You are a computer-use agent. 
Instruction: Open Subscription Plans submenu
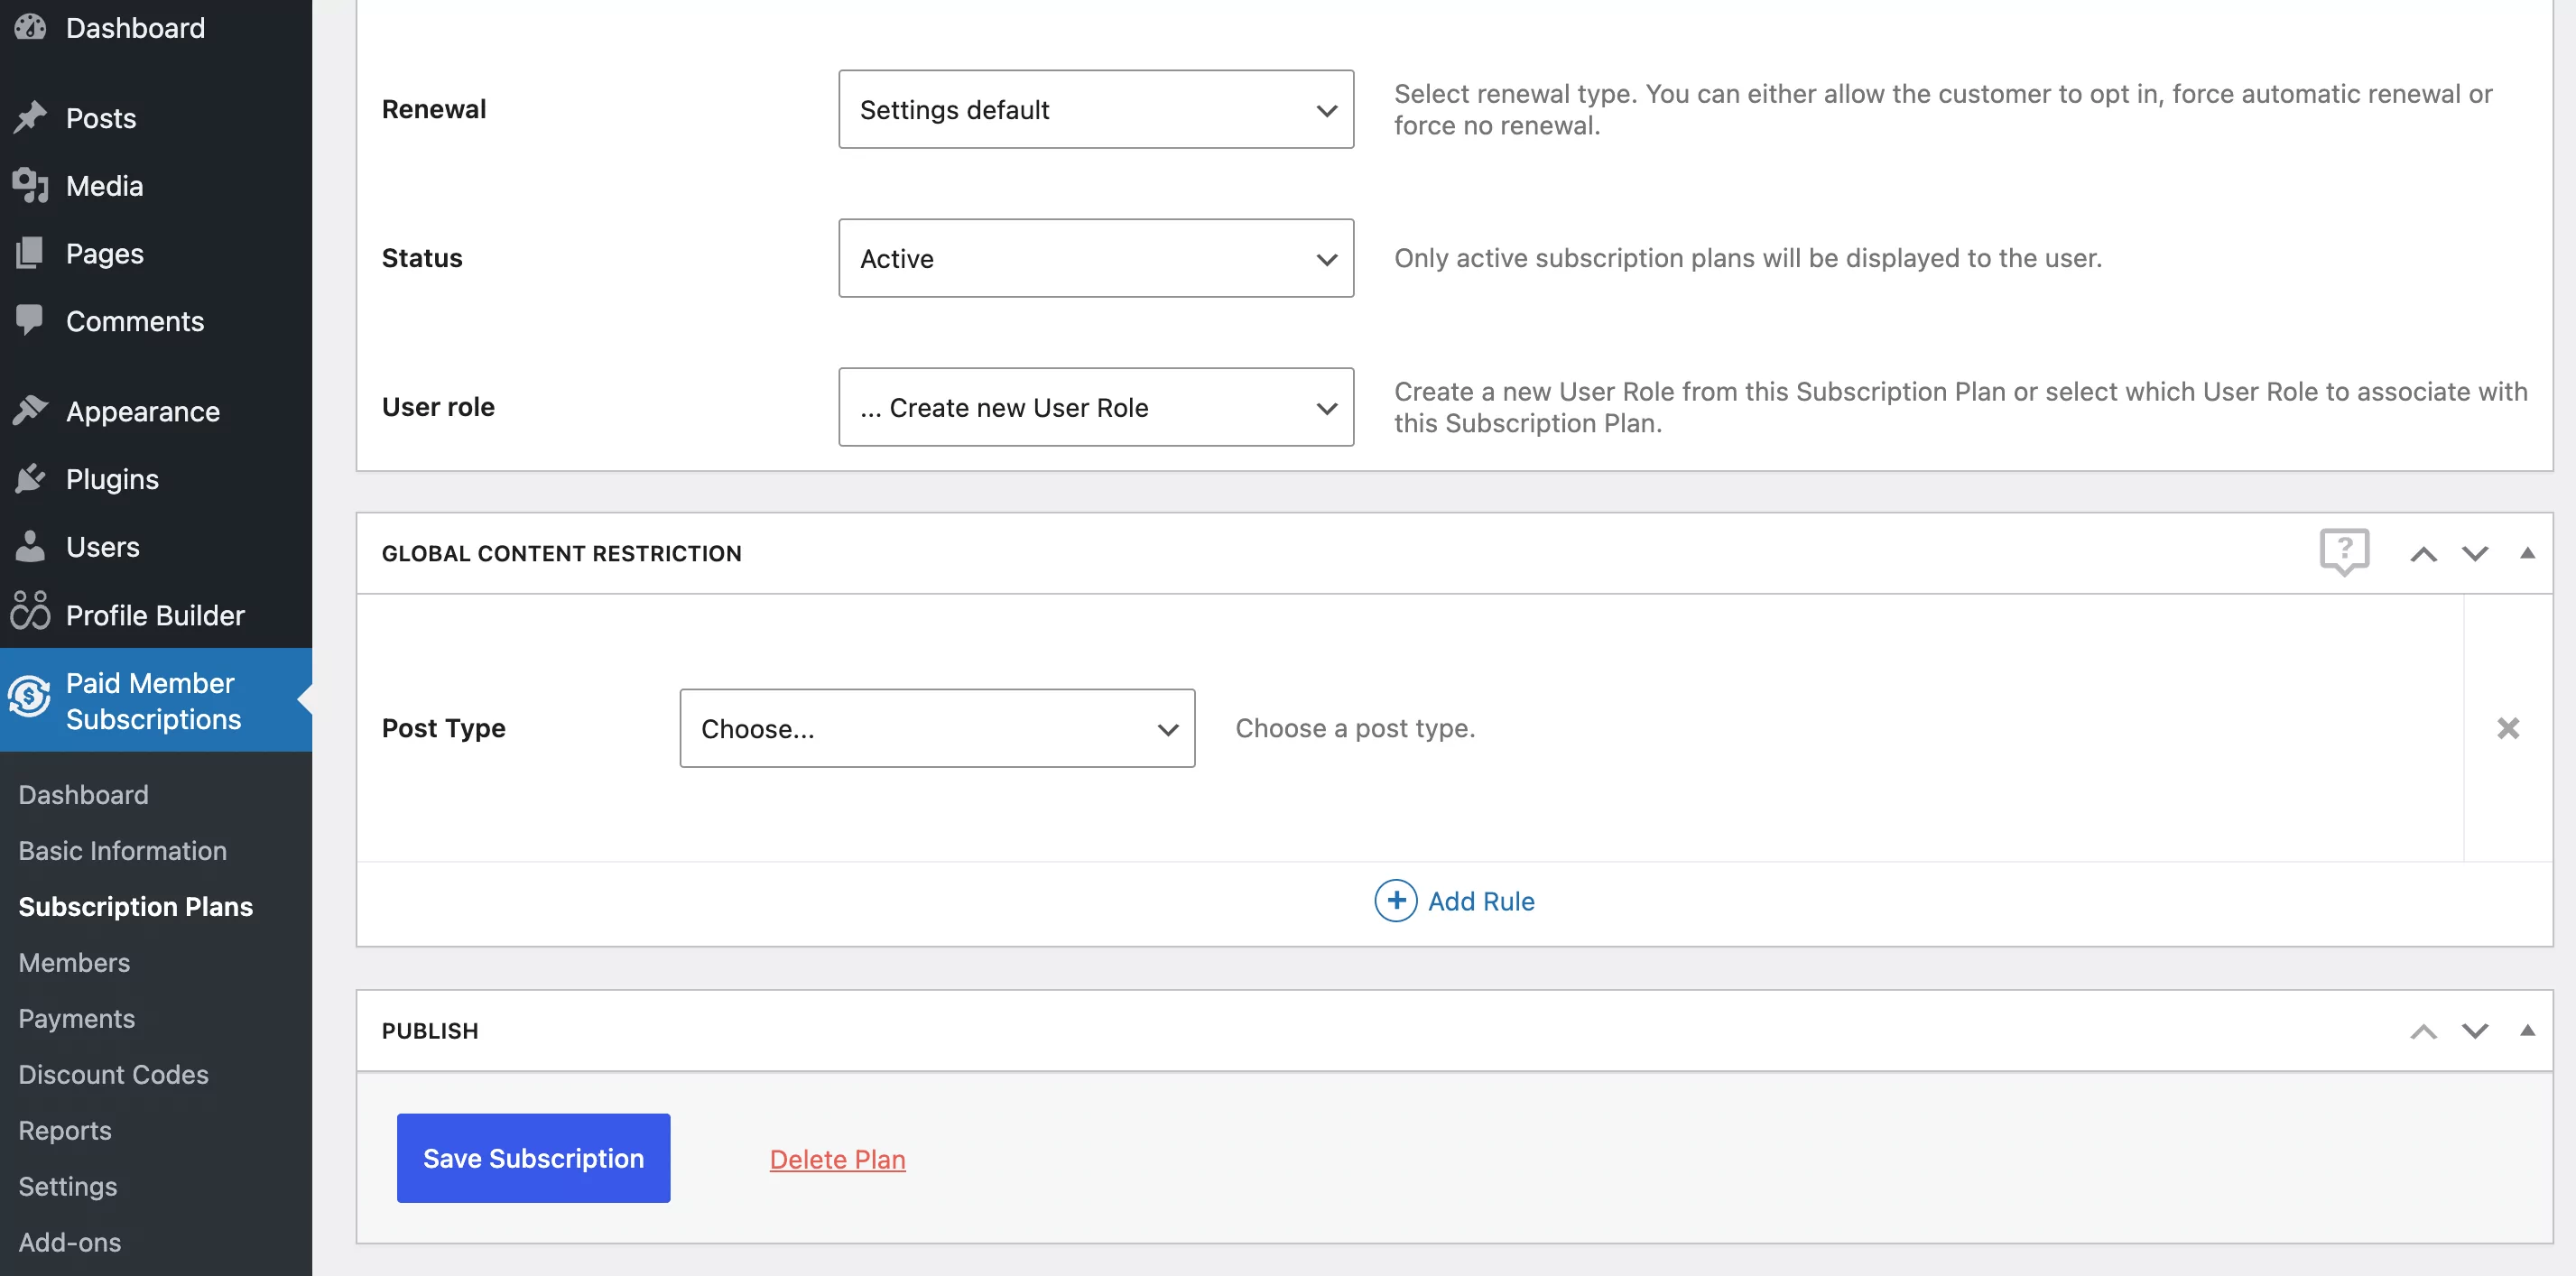click(x=136, y=907)
